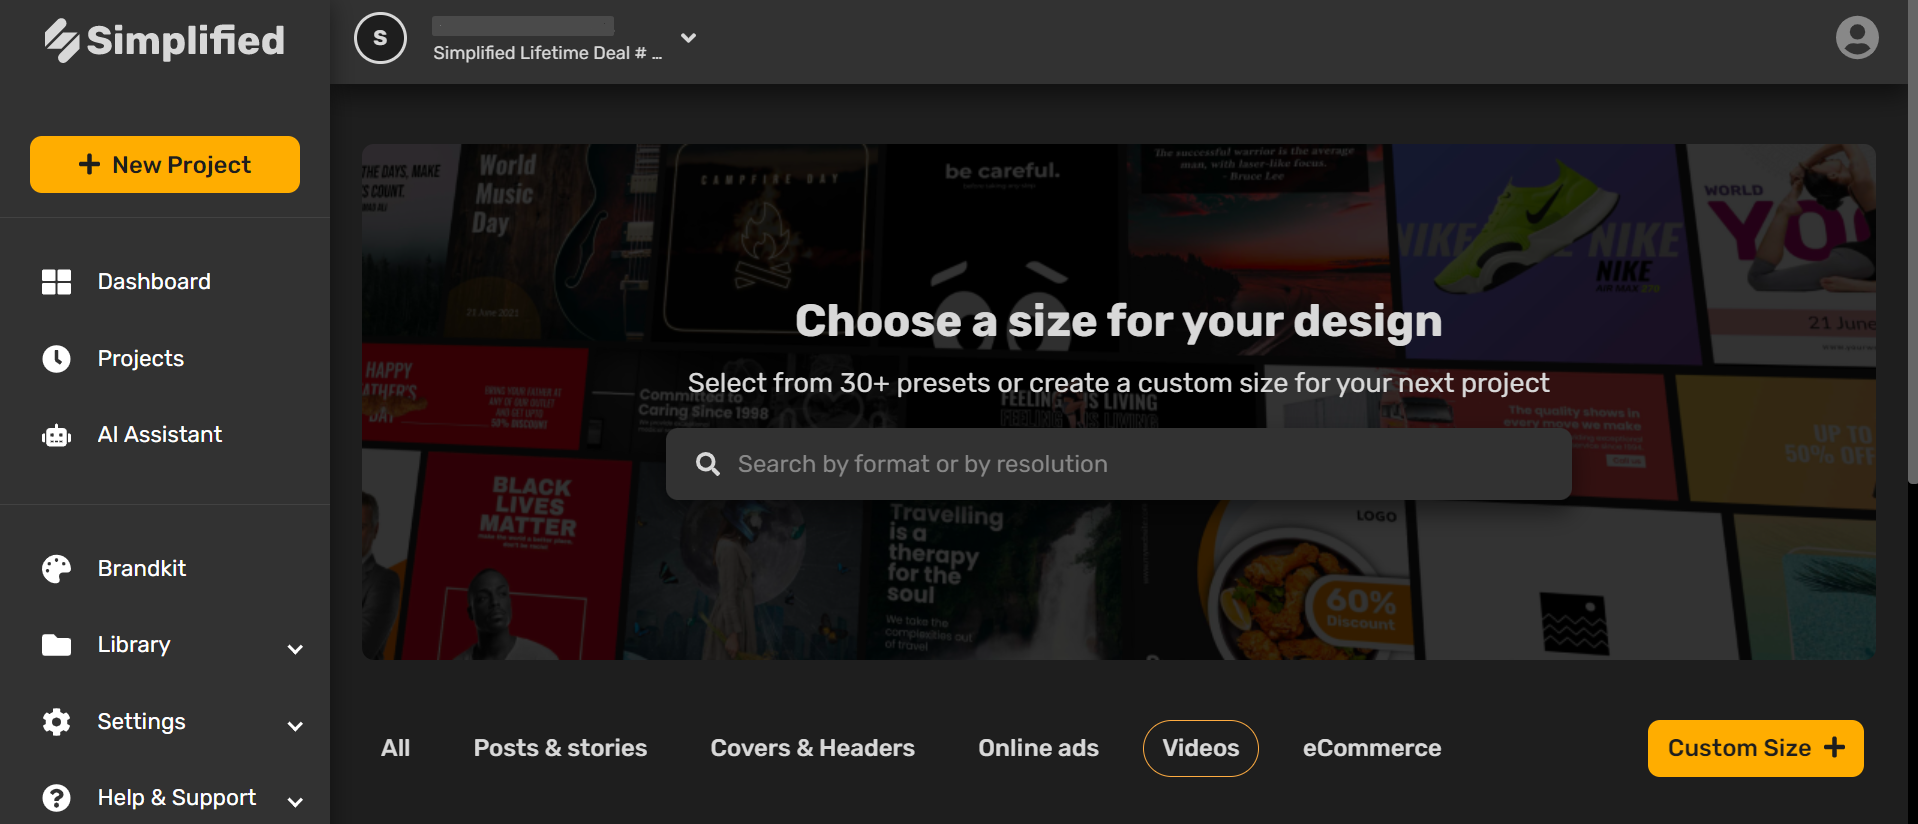
Task: Open Projects in the sidebar
Action: click(x=141, y=359)
